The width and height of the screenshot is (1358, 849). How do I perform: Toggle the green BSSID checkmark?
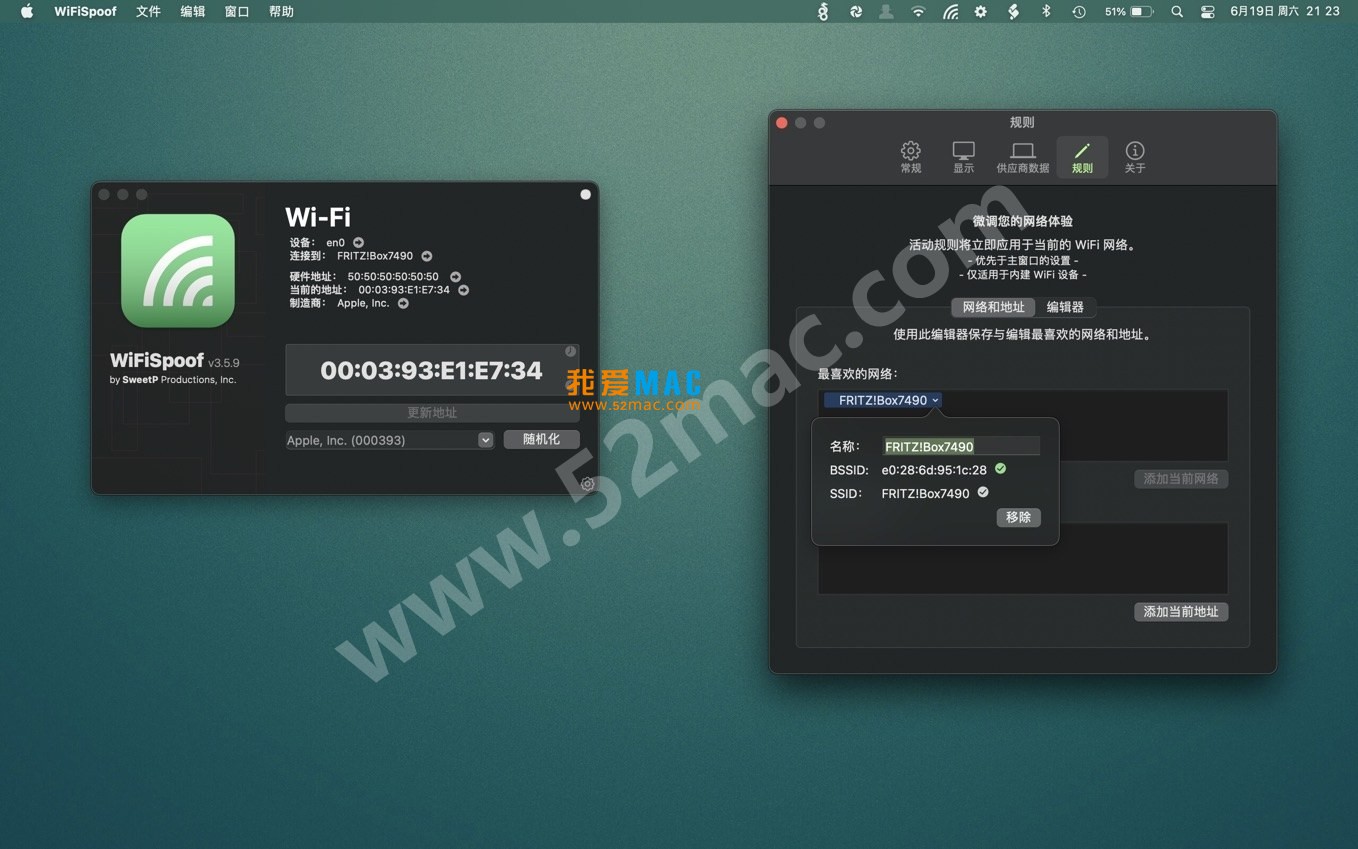click(x=1000, y=469)
